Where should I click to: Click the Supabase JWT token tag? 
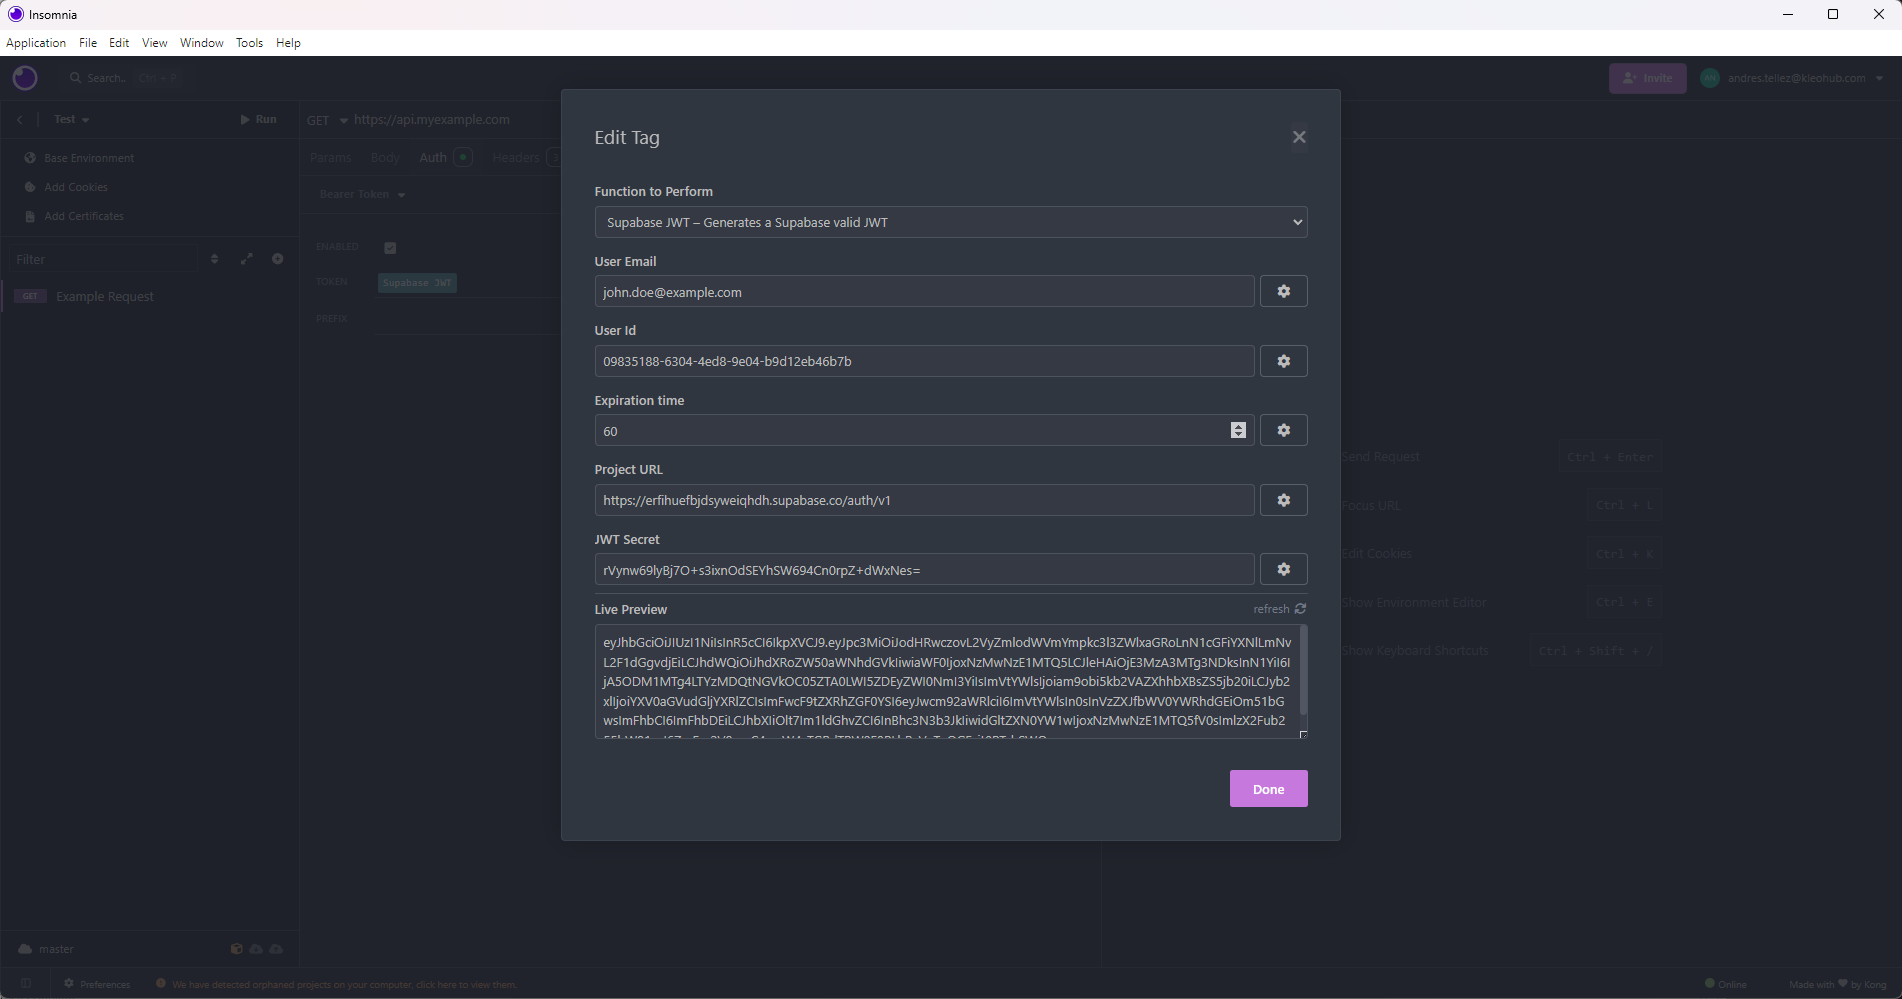pos(417,283)
